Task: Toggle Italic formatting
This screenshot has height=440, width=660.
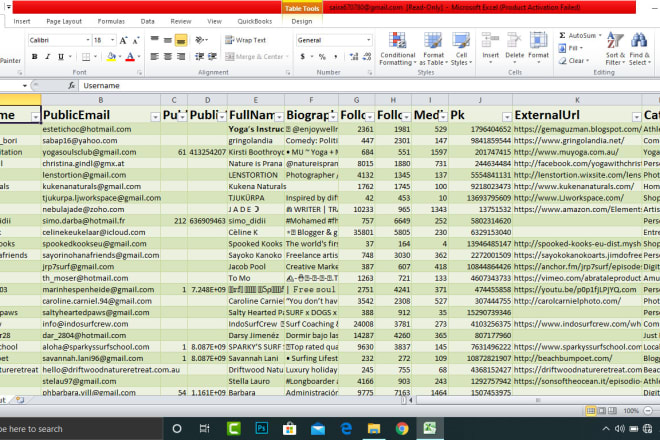Action: (48, 56)
